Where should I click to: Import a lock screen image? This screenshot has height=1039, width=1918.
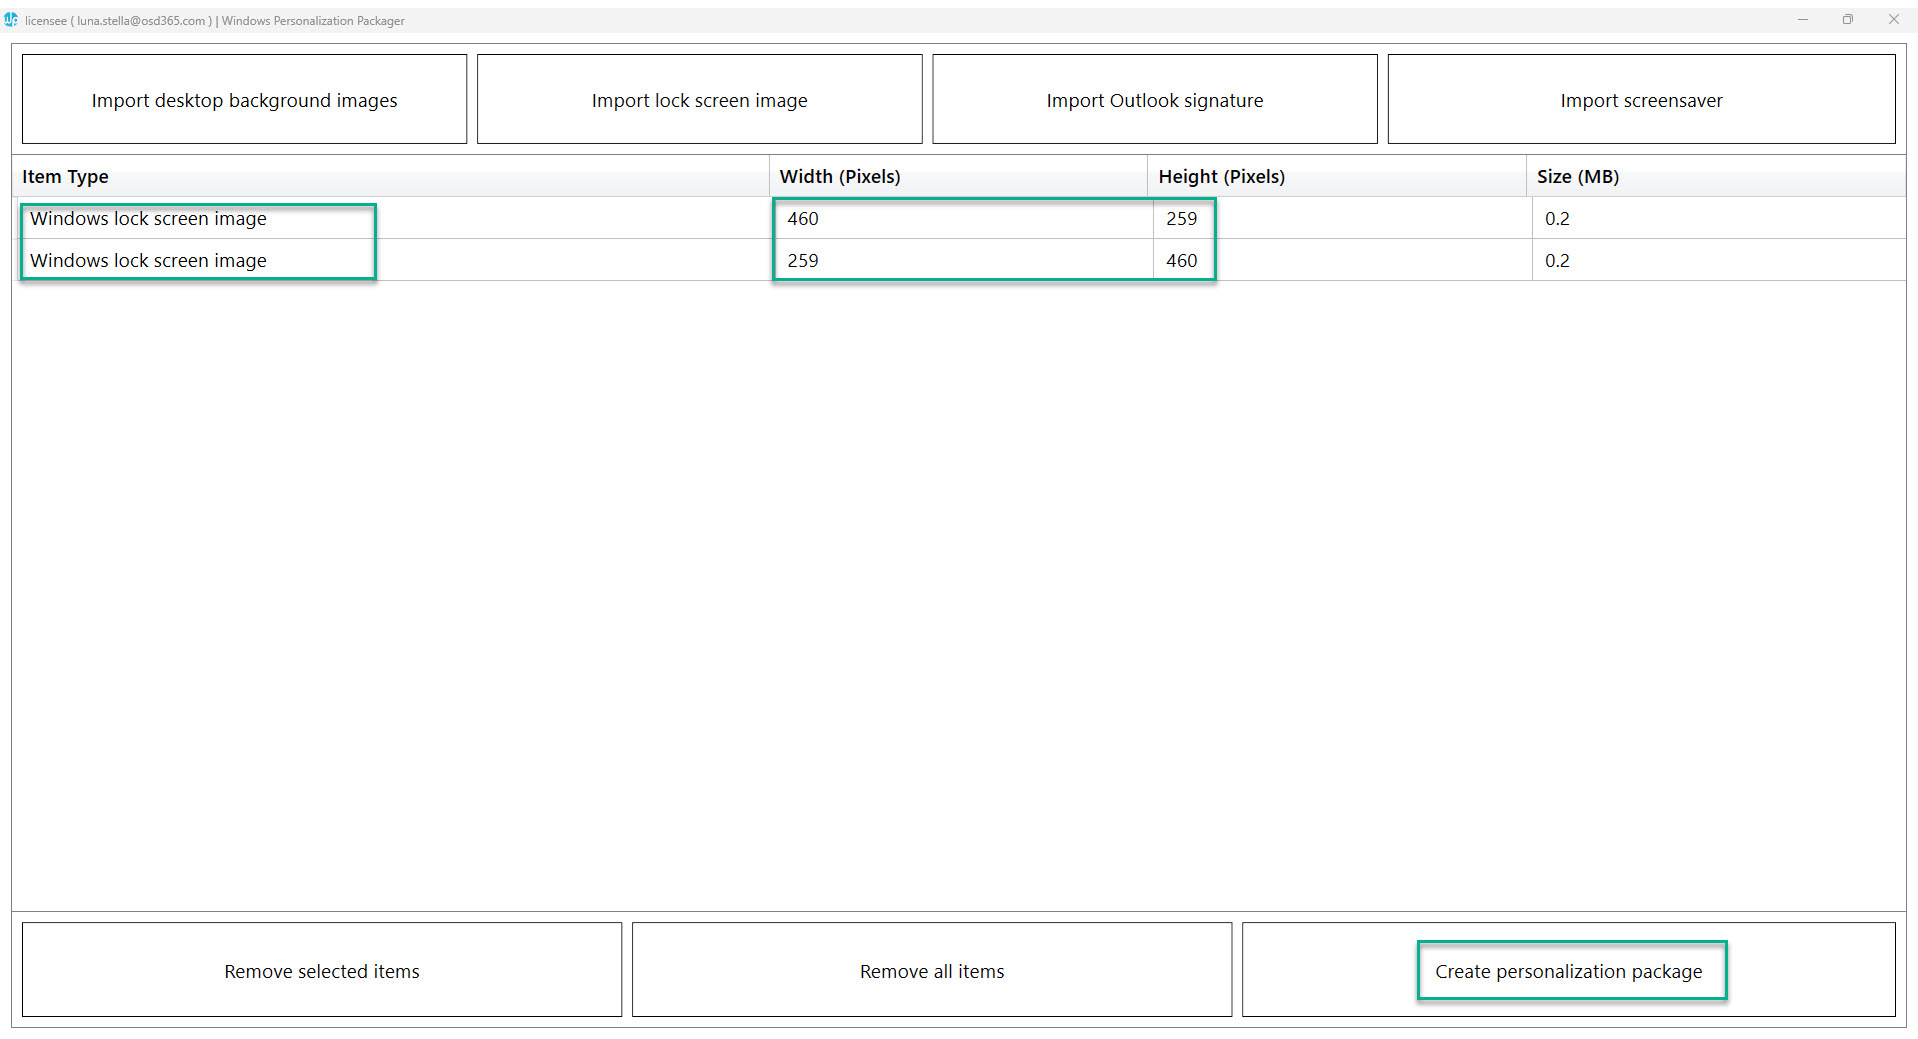pos(699,99)
